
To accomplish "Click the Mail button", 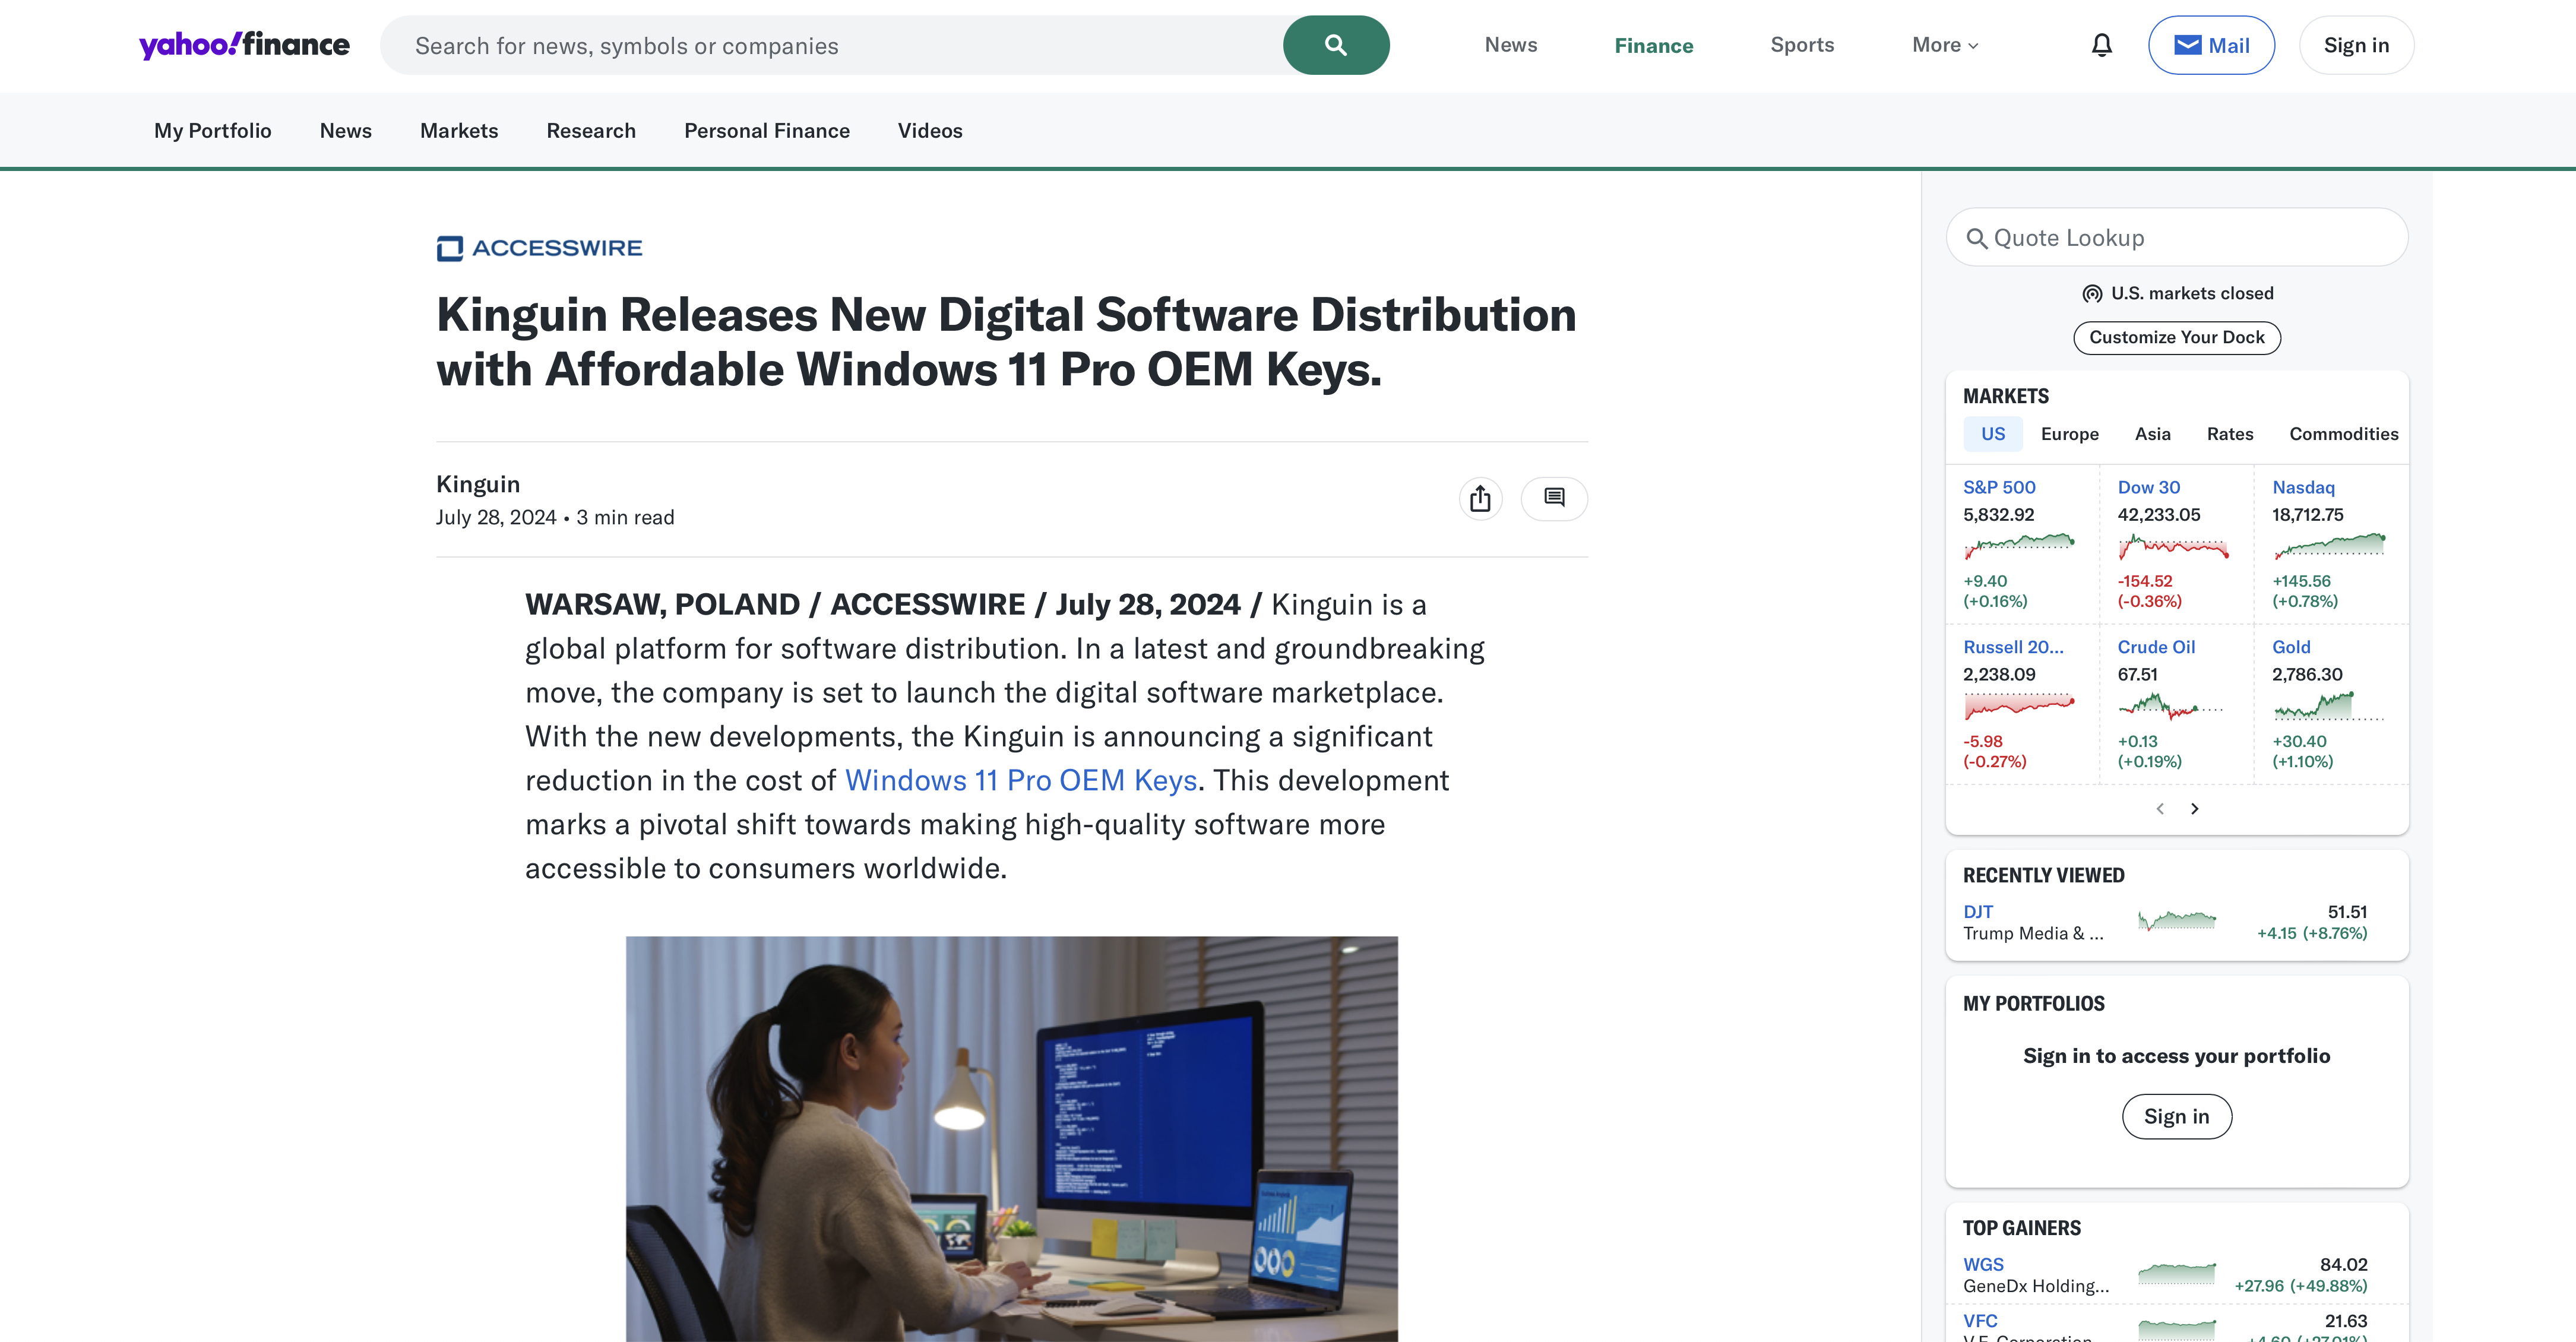I will tap(2211, 45).
